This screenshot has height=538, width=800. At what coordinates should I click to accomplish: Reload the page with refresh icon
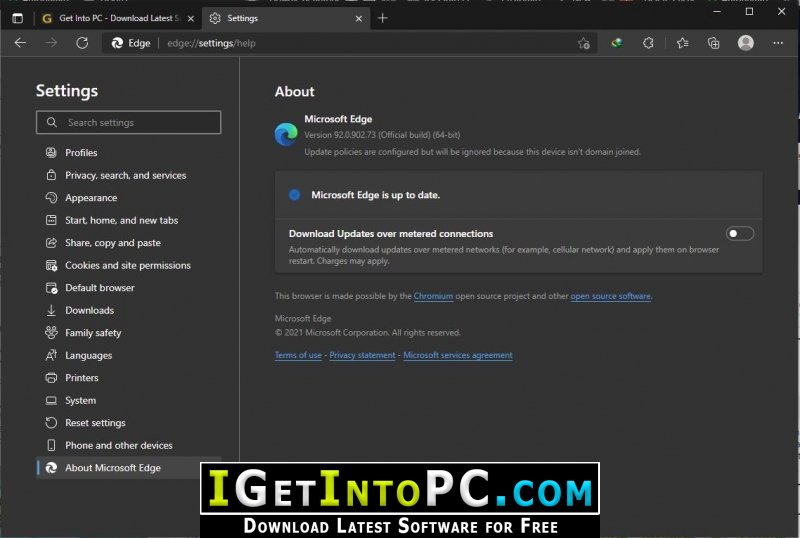click(x=82, y=43)
